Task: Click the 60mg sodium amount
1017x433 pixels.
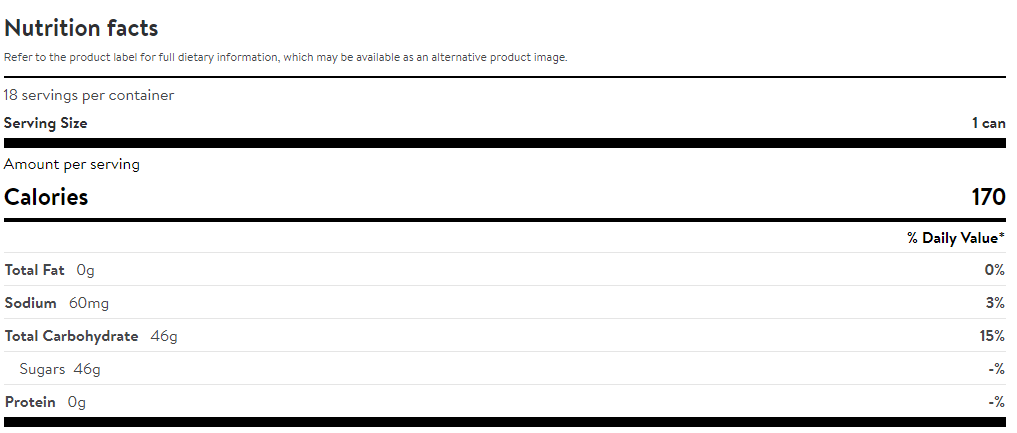Action: tap(89, 303)
